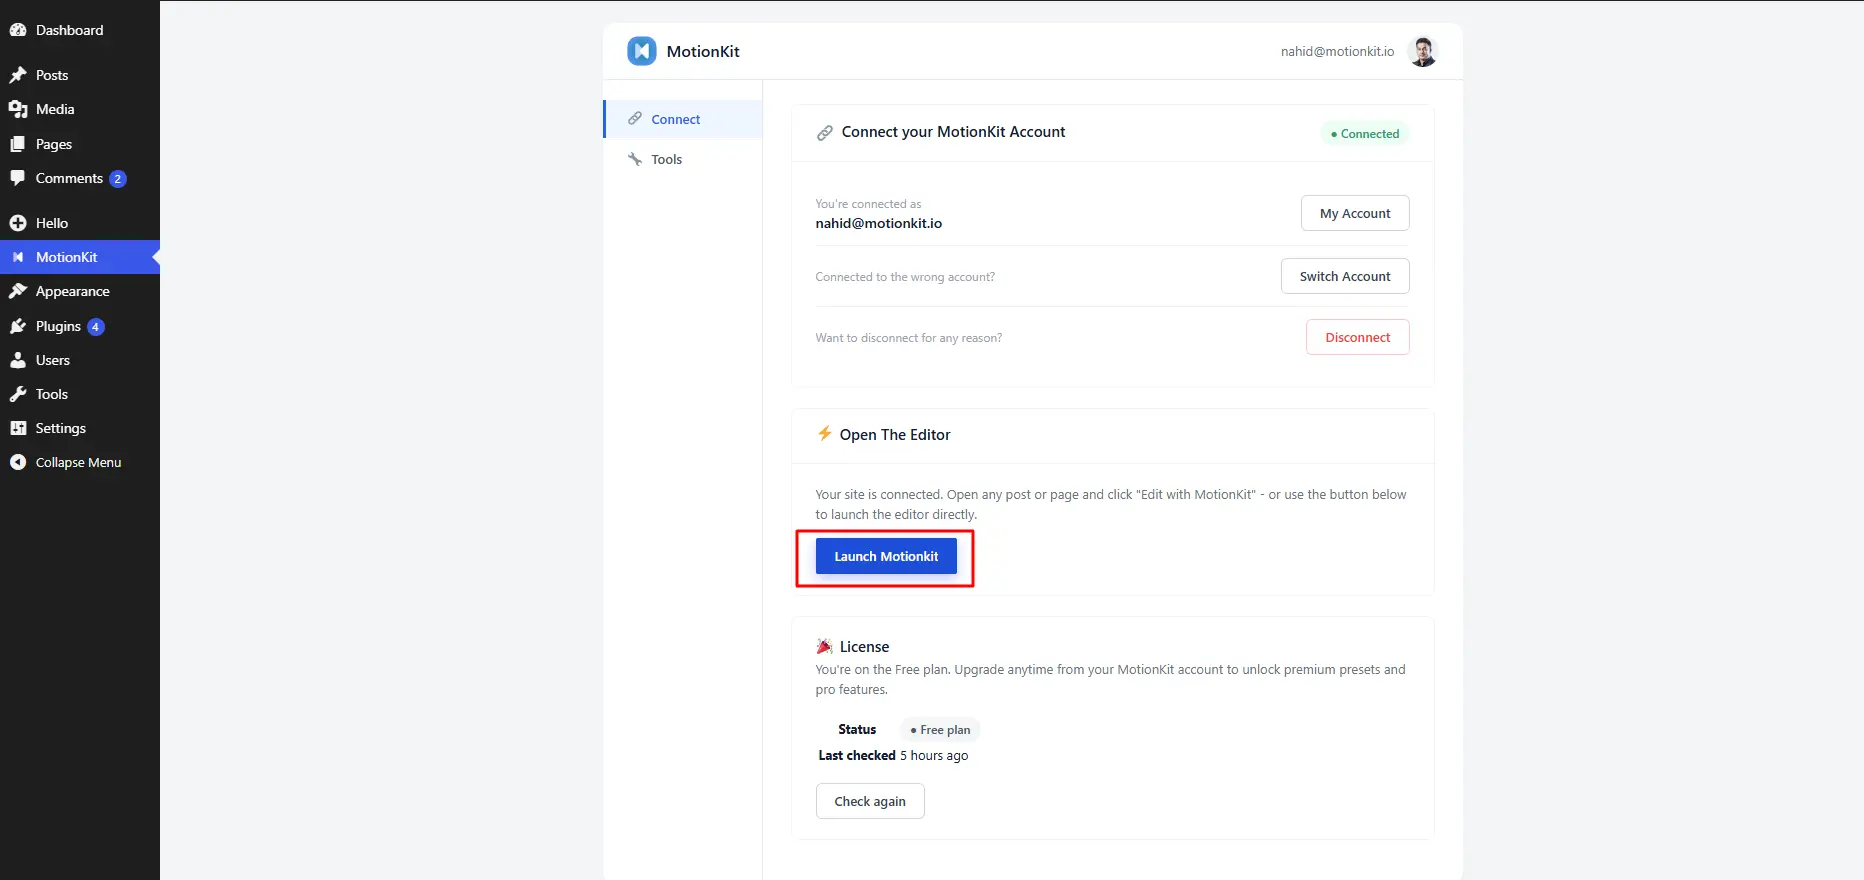Image resolution: width=1864 pixels, height=880 pixels.
Task: Click the Plugins update badge 4
Action: click(95, 327)
